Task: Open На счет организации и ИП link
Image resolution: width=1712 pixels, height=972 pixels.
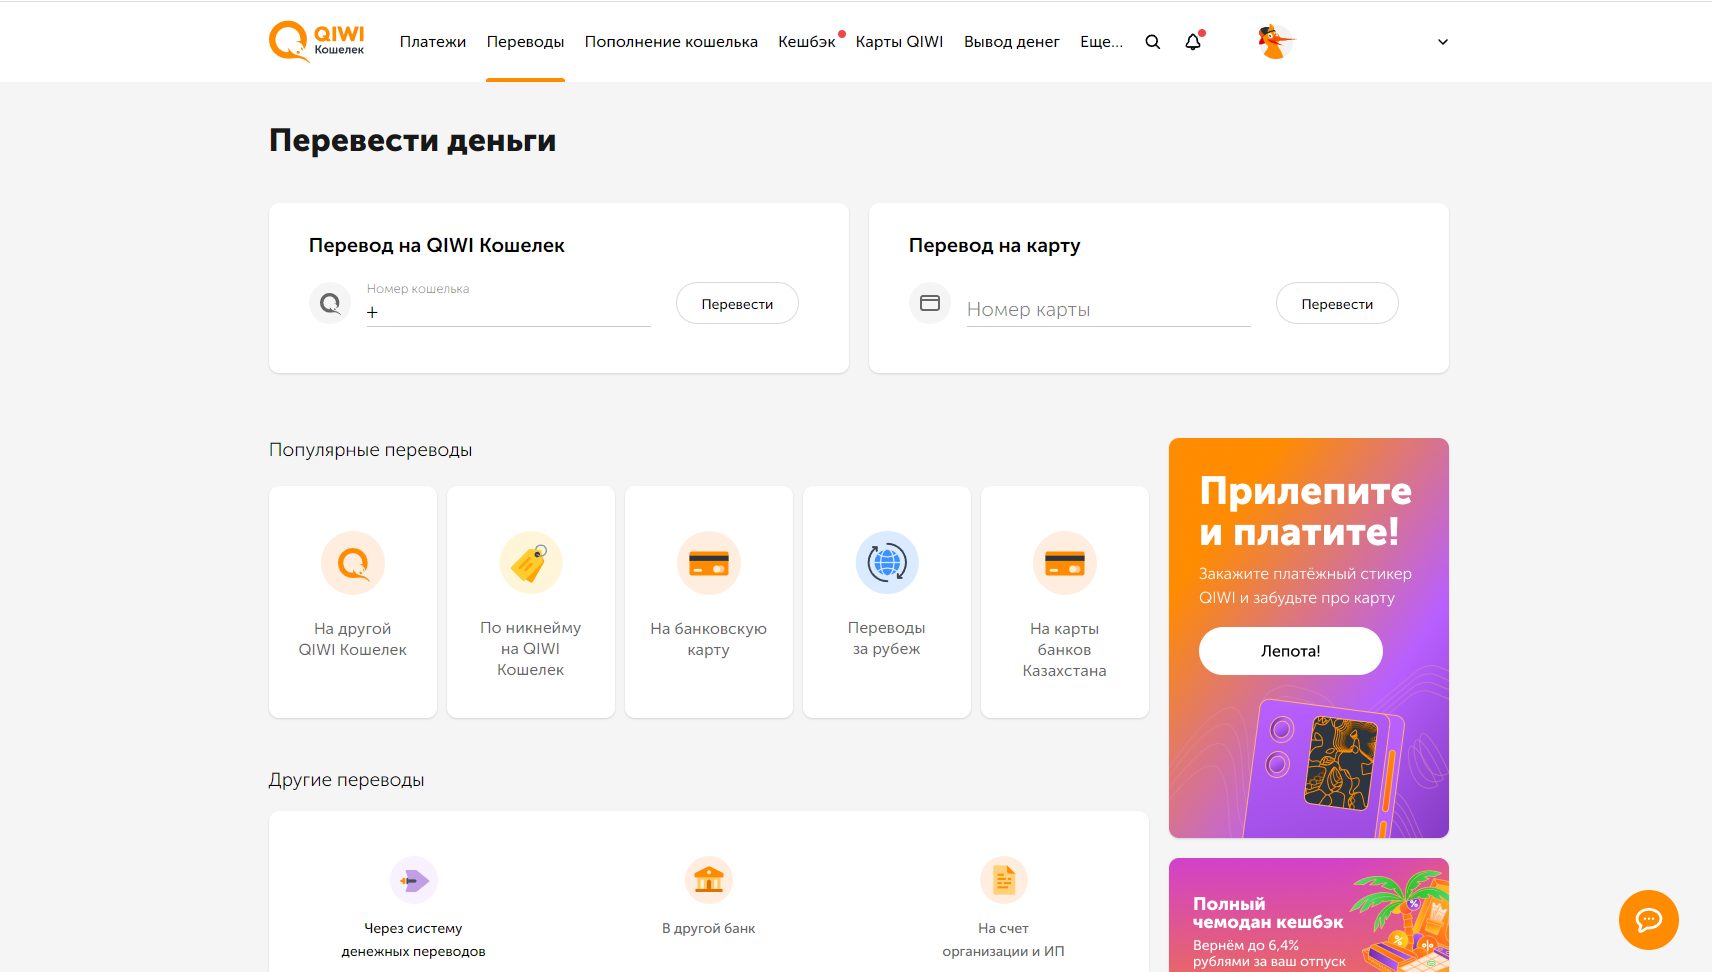Action: [x=1004, y=940]
